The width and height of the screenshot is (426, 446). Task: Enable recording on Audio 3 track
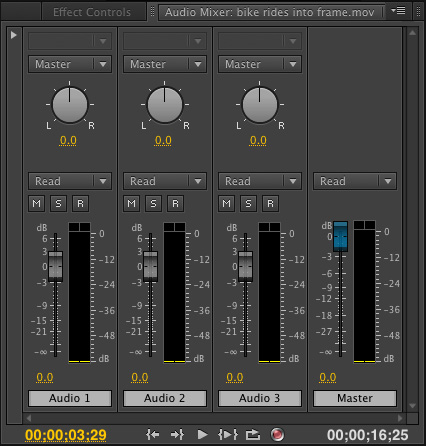click(270, 203)
